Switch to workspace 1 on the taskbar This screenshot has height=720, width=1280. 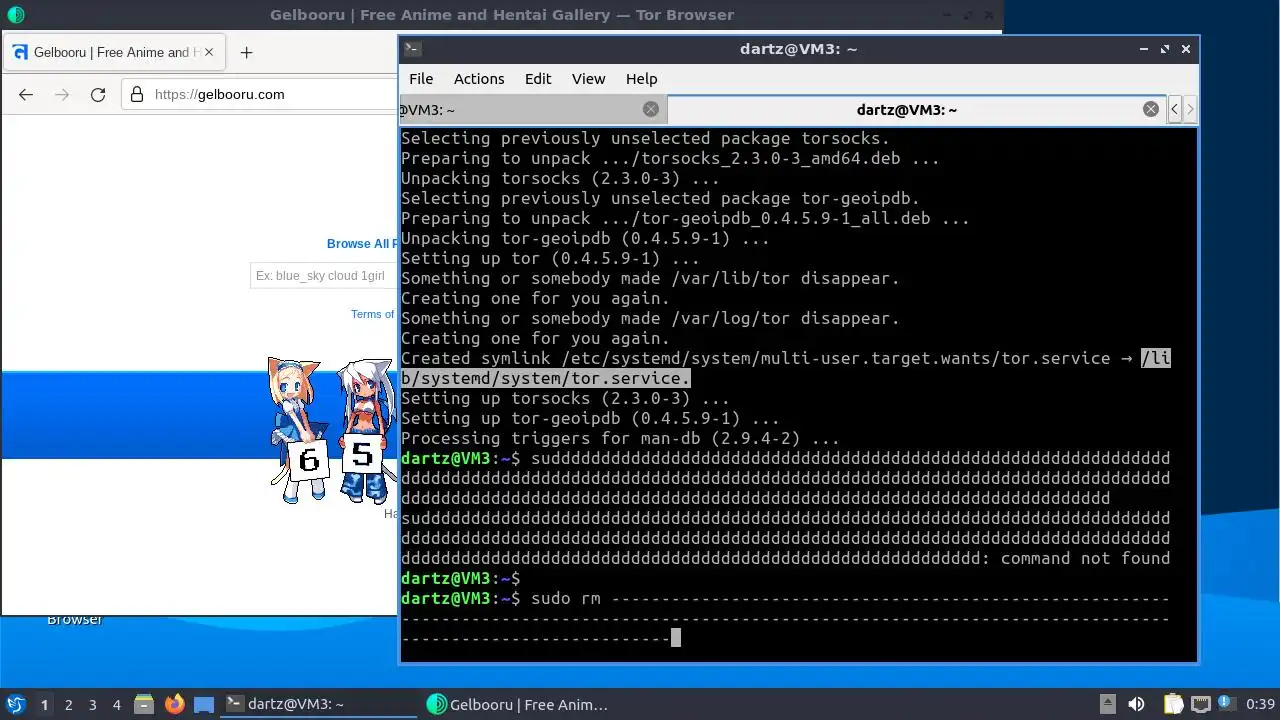tap(44, 705)
